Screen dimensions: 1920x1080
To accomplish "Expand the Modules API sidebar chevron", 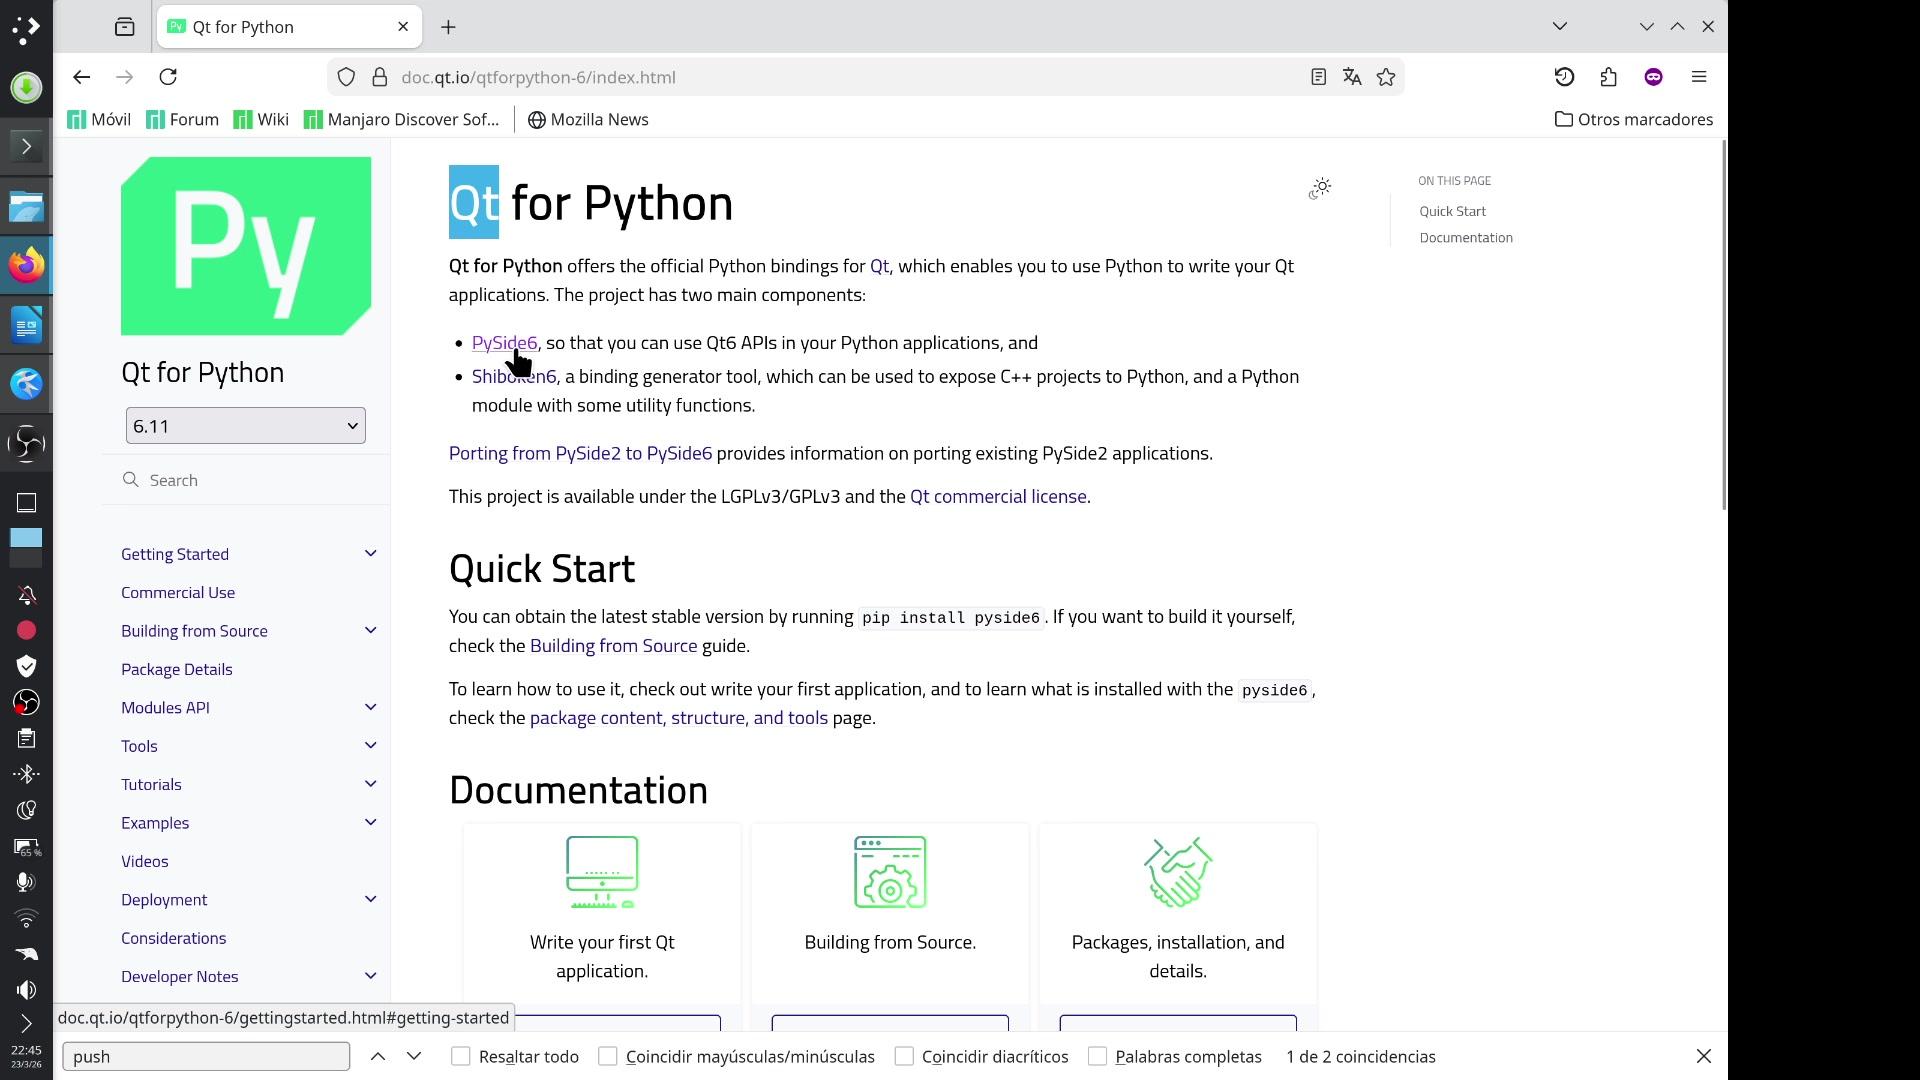I will pyautogui.click(x=370, y=707).
